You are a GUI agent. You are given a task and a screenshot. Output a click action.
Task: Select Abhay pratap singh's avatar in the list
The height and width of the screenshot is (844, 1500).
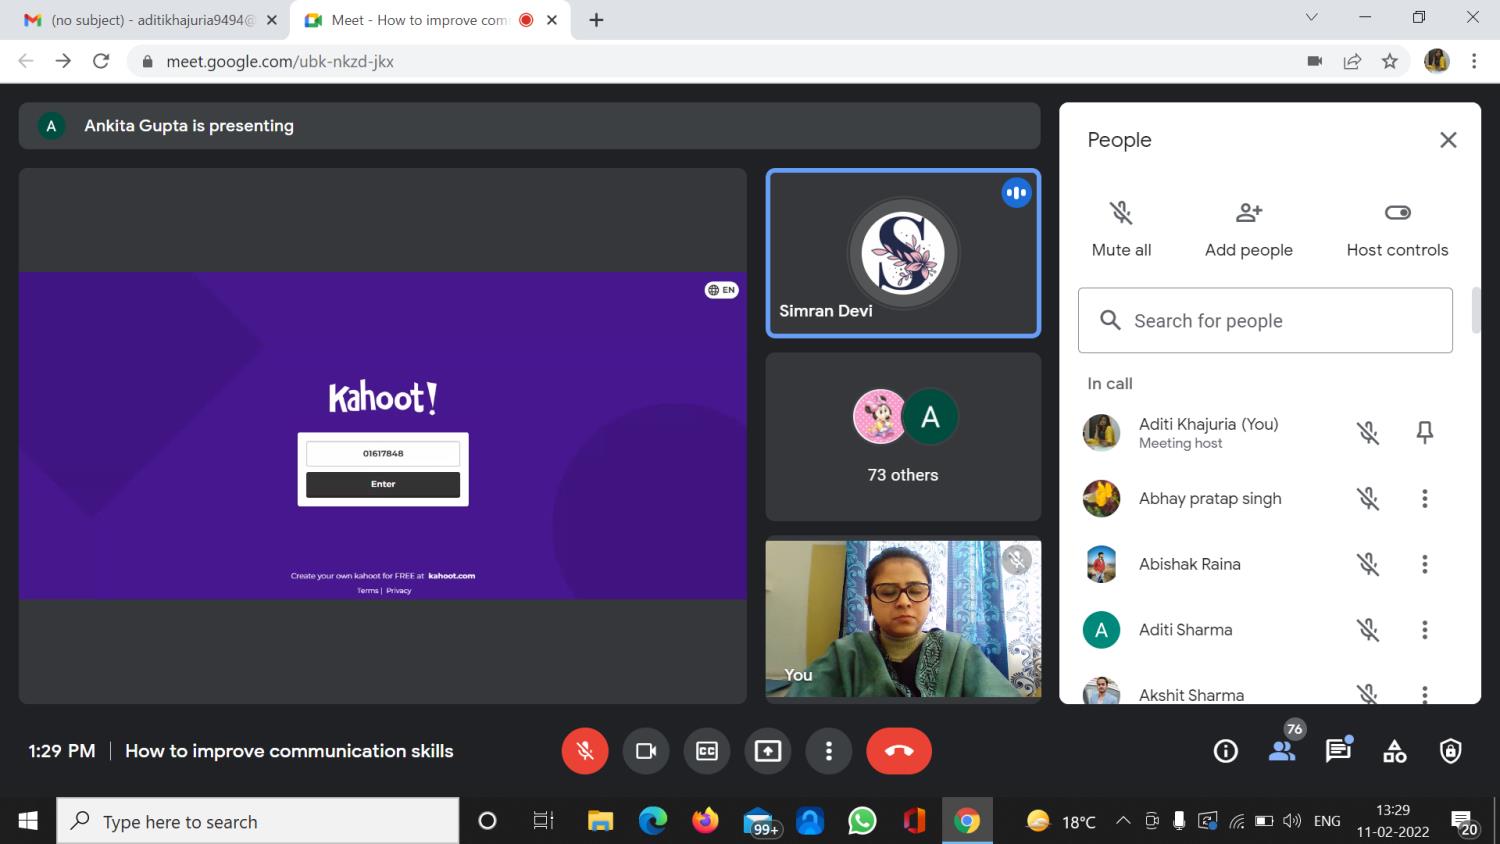click(x=1101, y=498)
